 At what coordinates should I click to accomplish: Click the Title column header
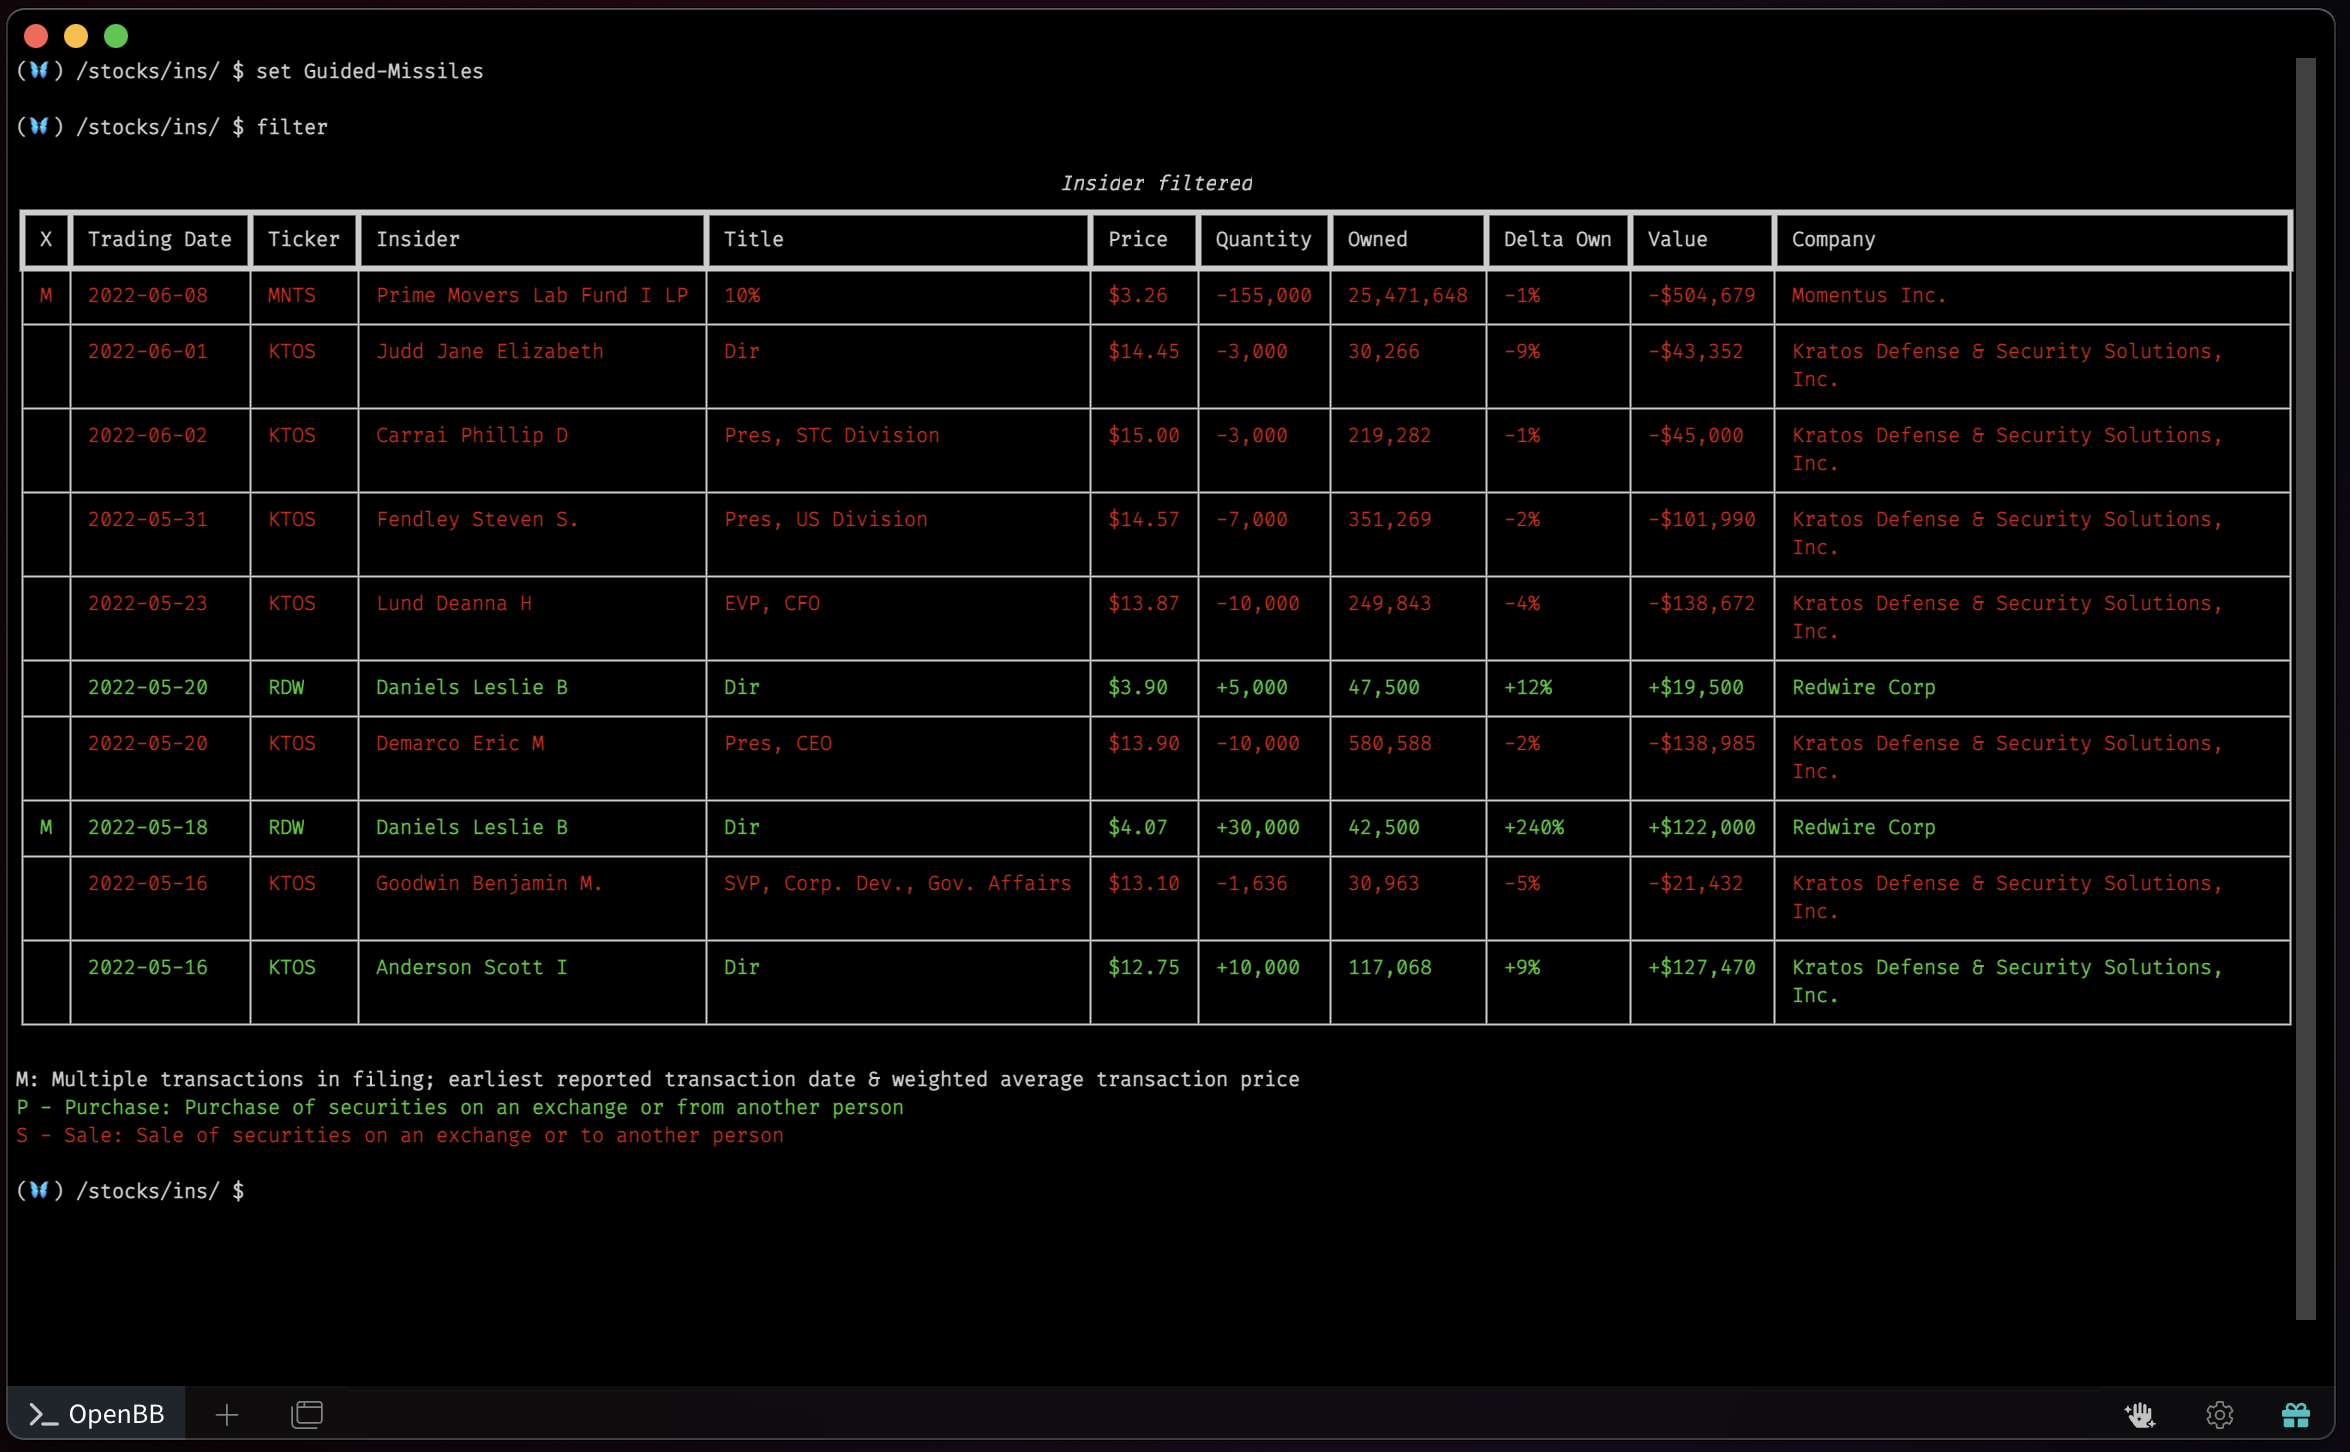click(x=898, y=239)
